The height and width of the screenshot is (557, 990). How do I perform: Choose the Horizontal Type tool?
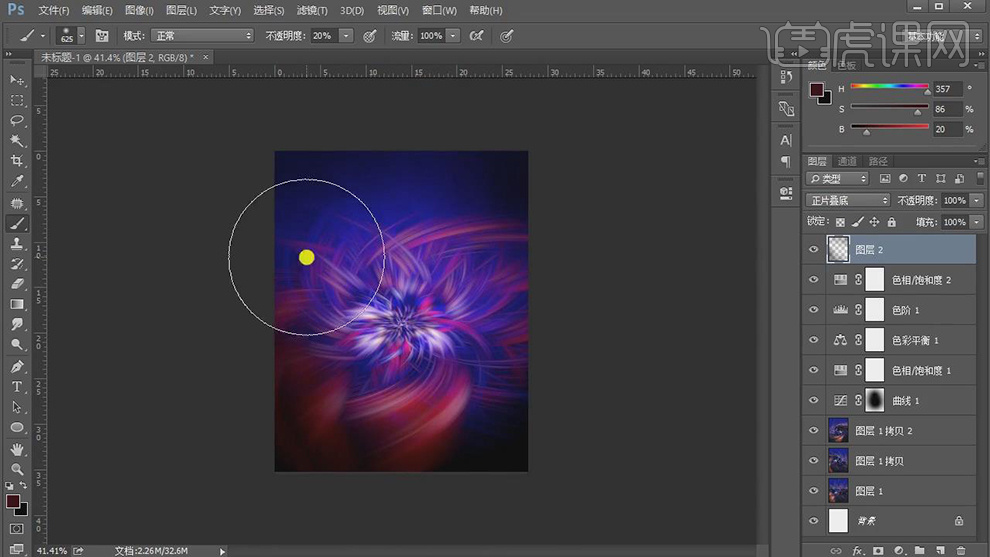(x=17, y=387)
